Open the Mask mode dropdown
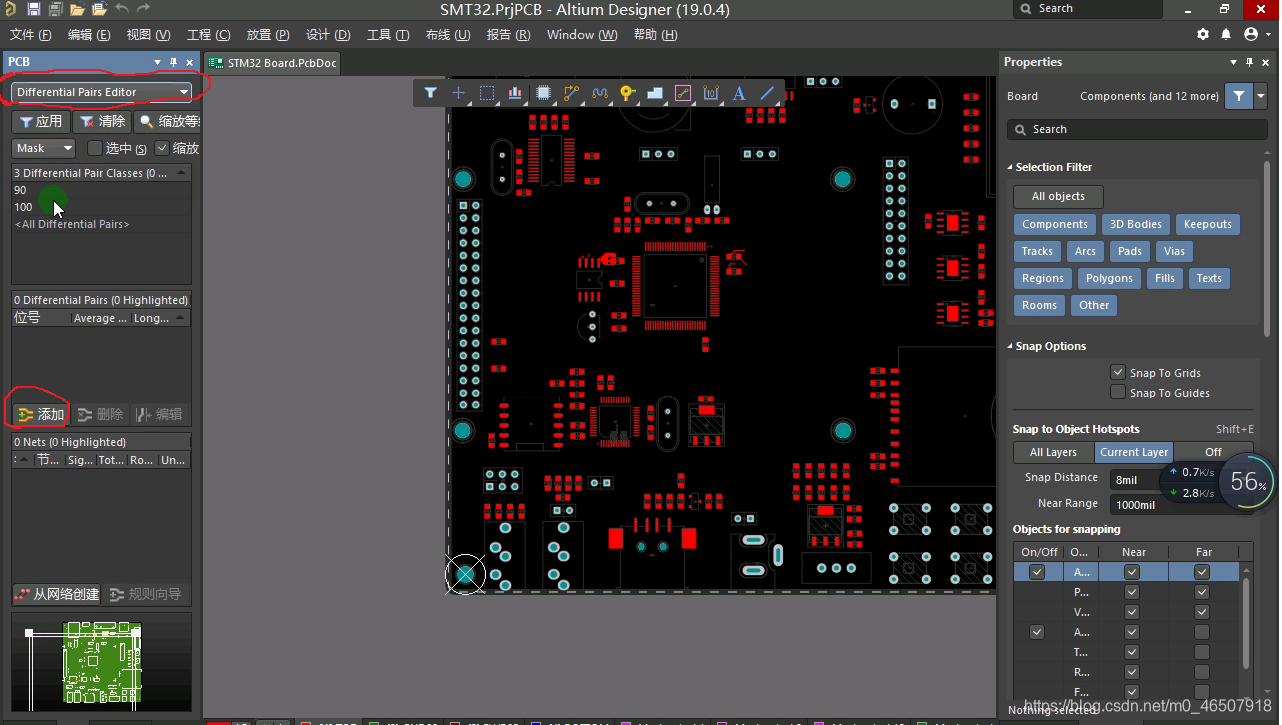This screenshot has width=1282, height=725. (44, 148)
